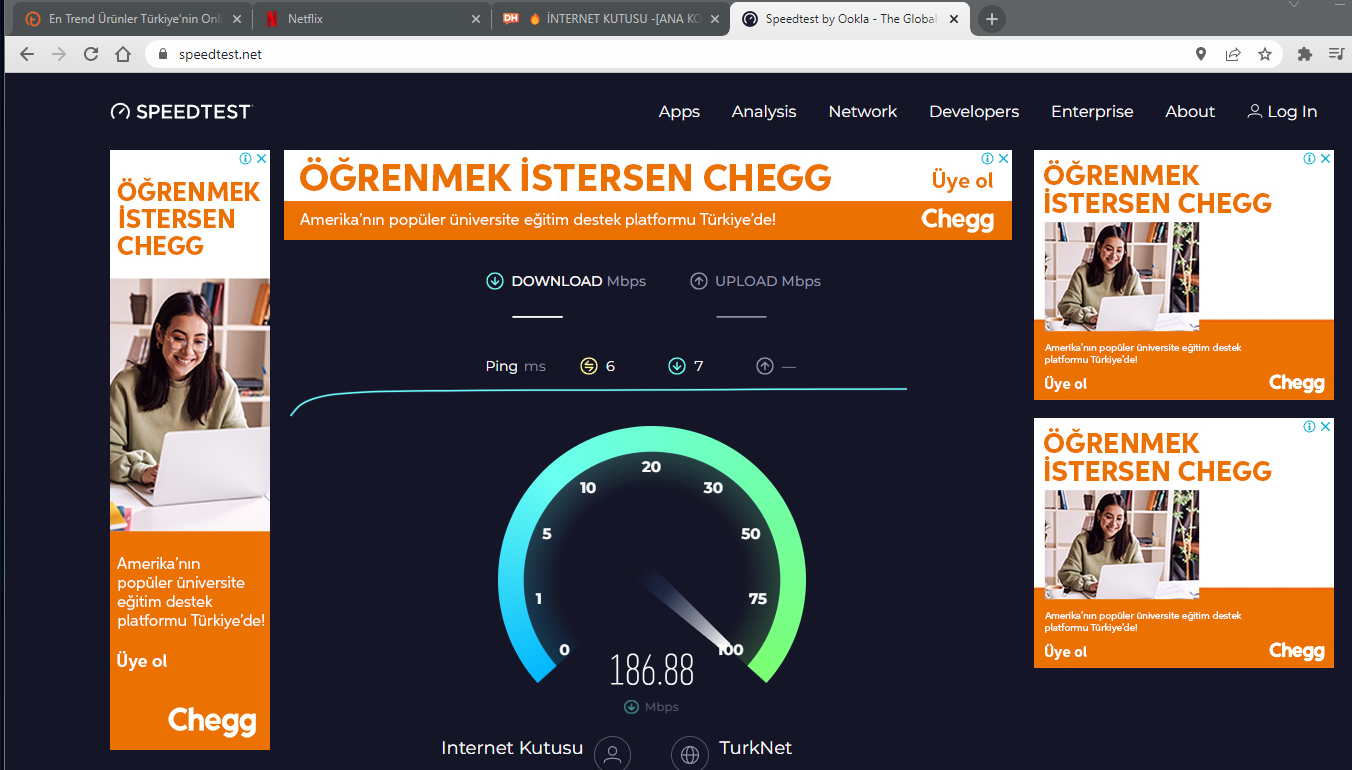Viewport: 1352px width, 770px height.
Task: Close the left sidebar Chegg ad
Action: (262, 158)
